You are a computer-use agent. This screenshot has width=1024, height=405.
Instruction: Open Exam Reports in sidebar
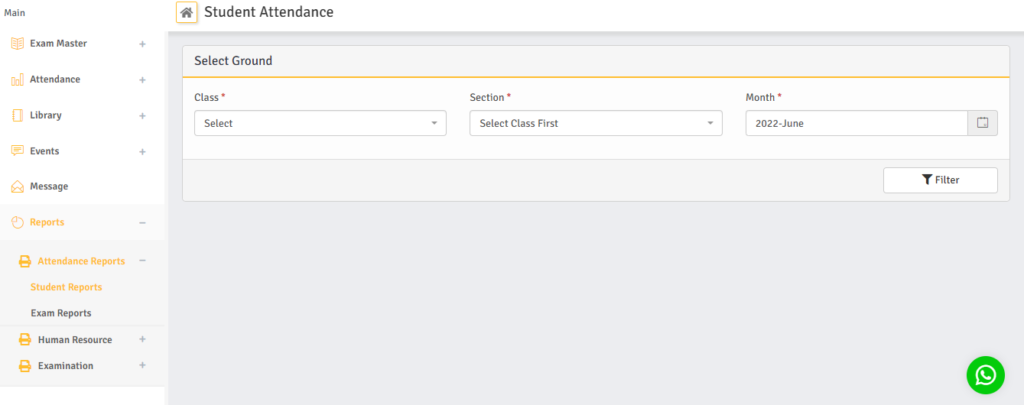61,313
